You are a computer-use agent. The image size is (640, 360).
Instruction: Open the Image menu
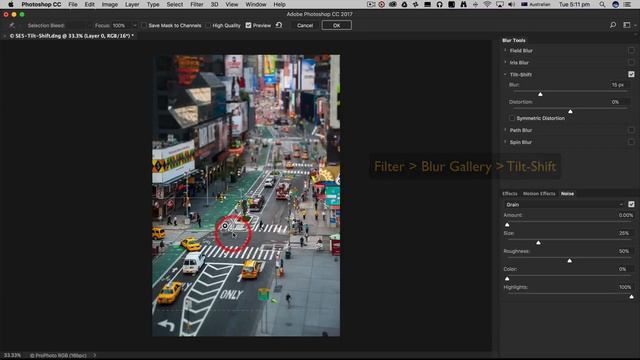point(109,4)
